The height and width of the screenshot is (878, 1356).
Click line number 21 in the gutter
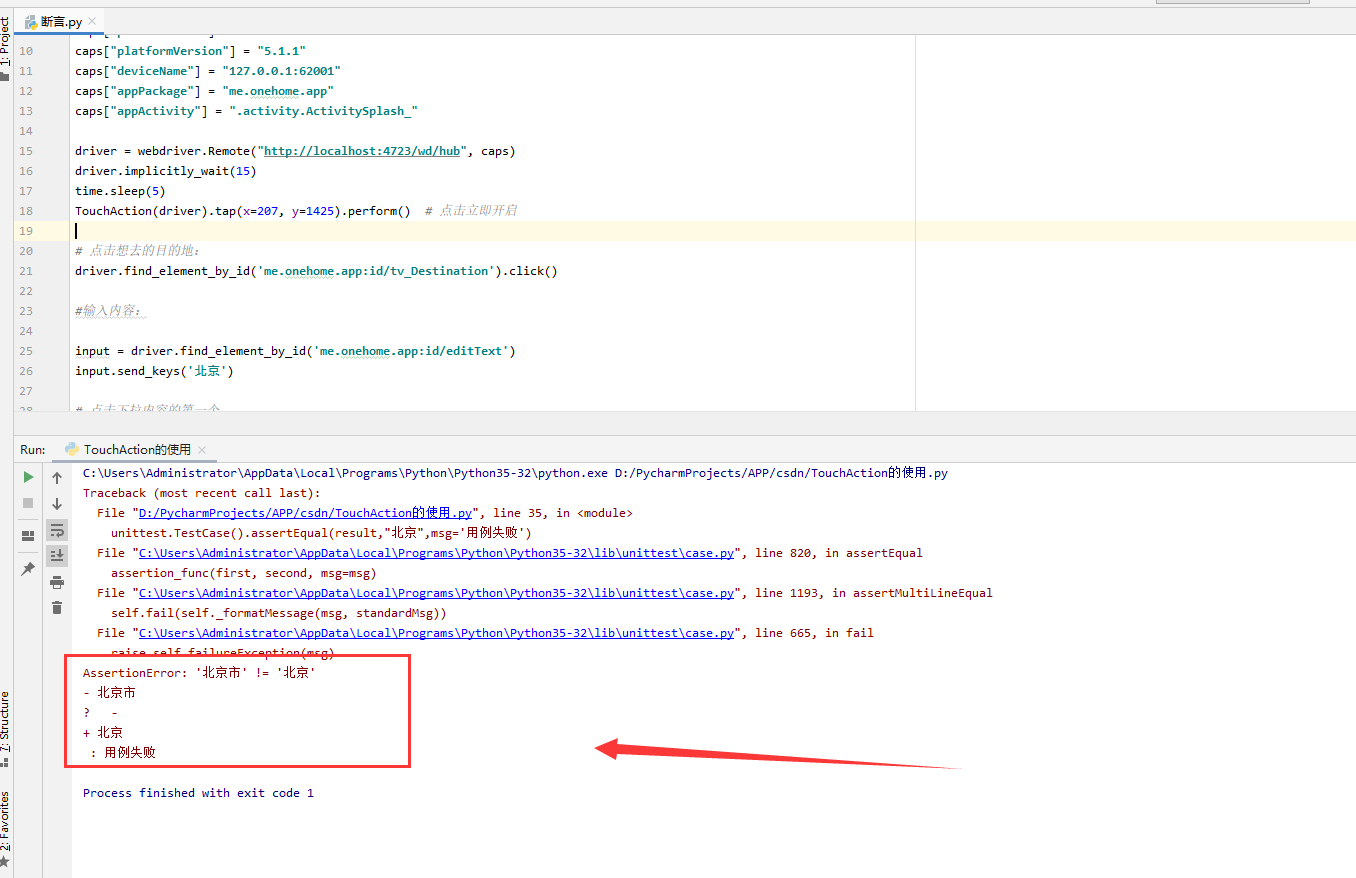(26, 271)
